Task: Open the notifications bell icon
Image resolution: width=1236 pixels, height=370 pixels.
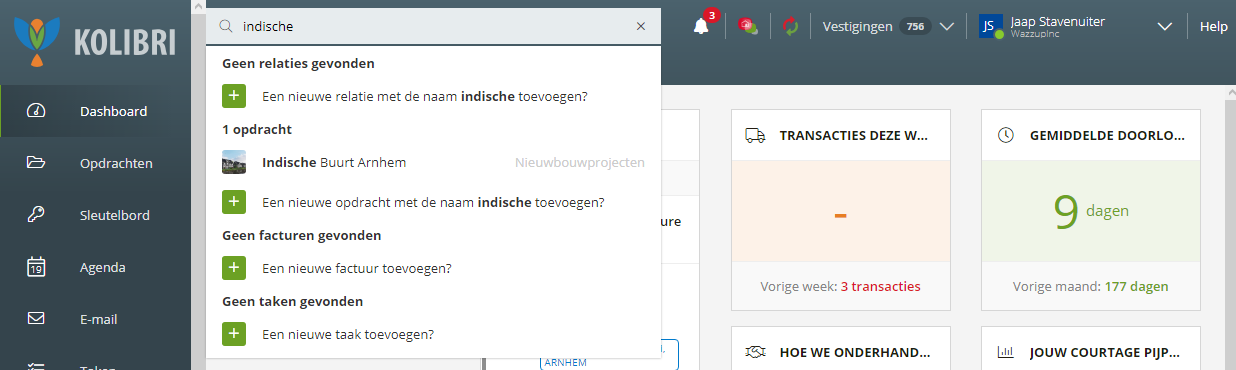Action: click(701, 27)
